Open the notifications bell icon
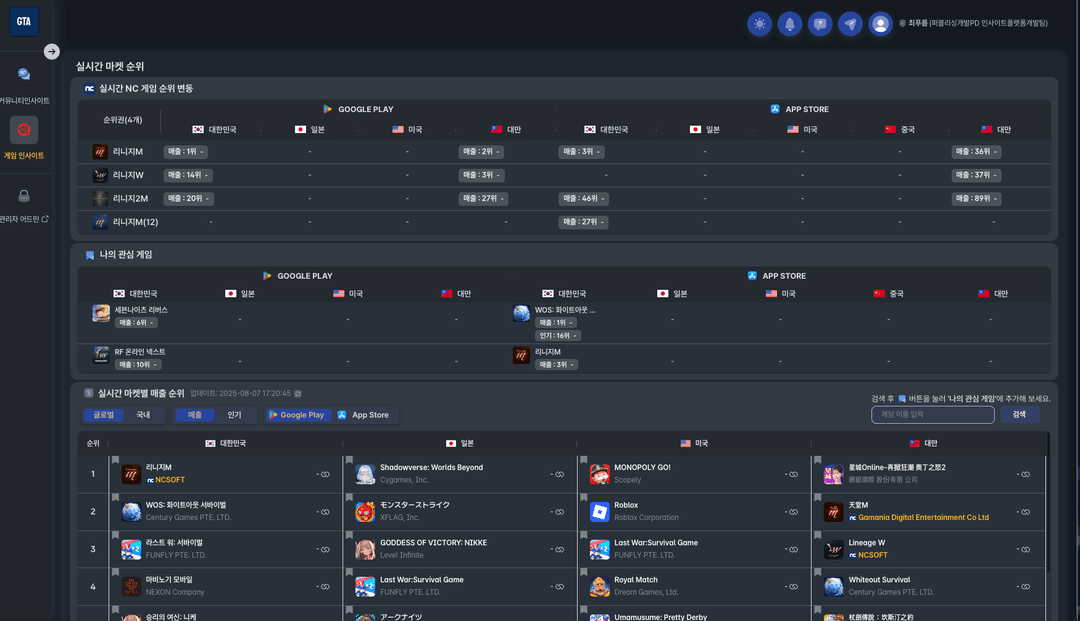 [x=790, y=24]
